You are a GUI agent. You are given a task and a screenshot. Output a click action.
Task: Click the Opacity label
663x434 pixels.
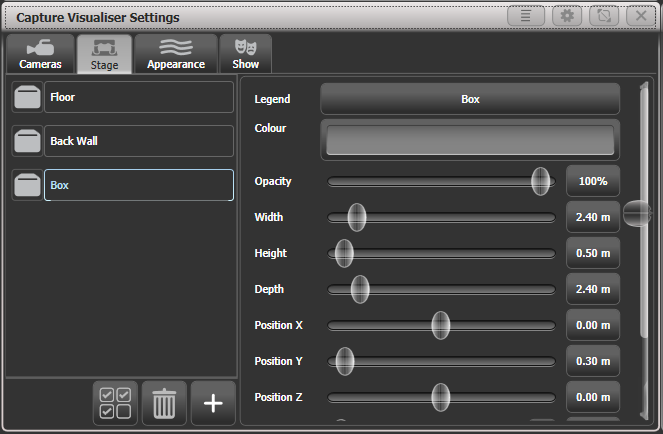(x=273, y=181)
